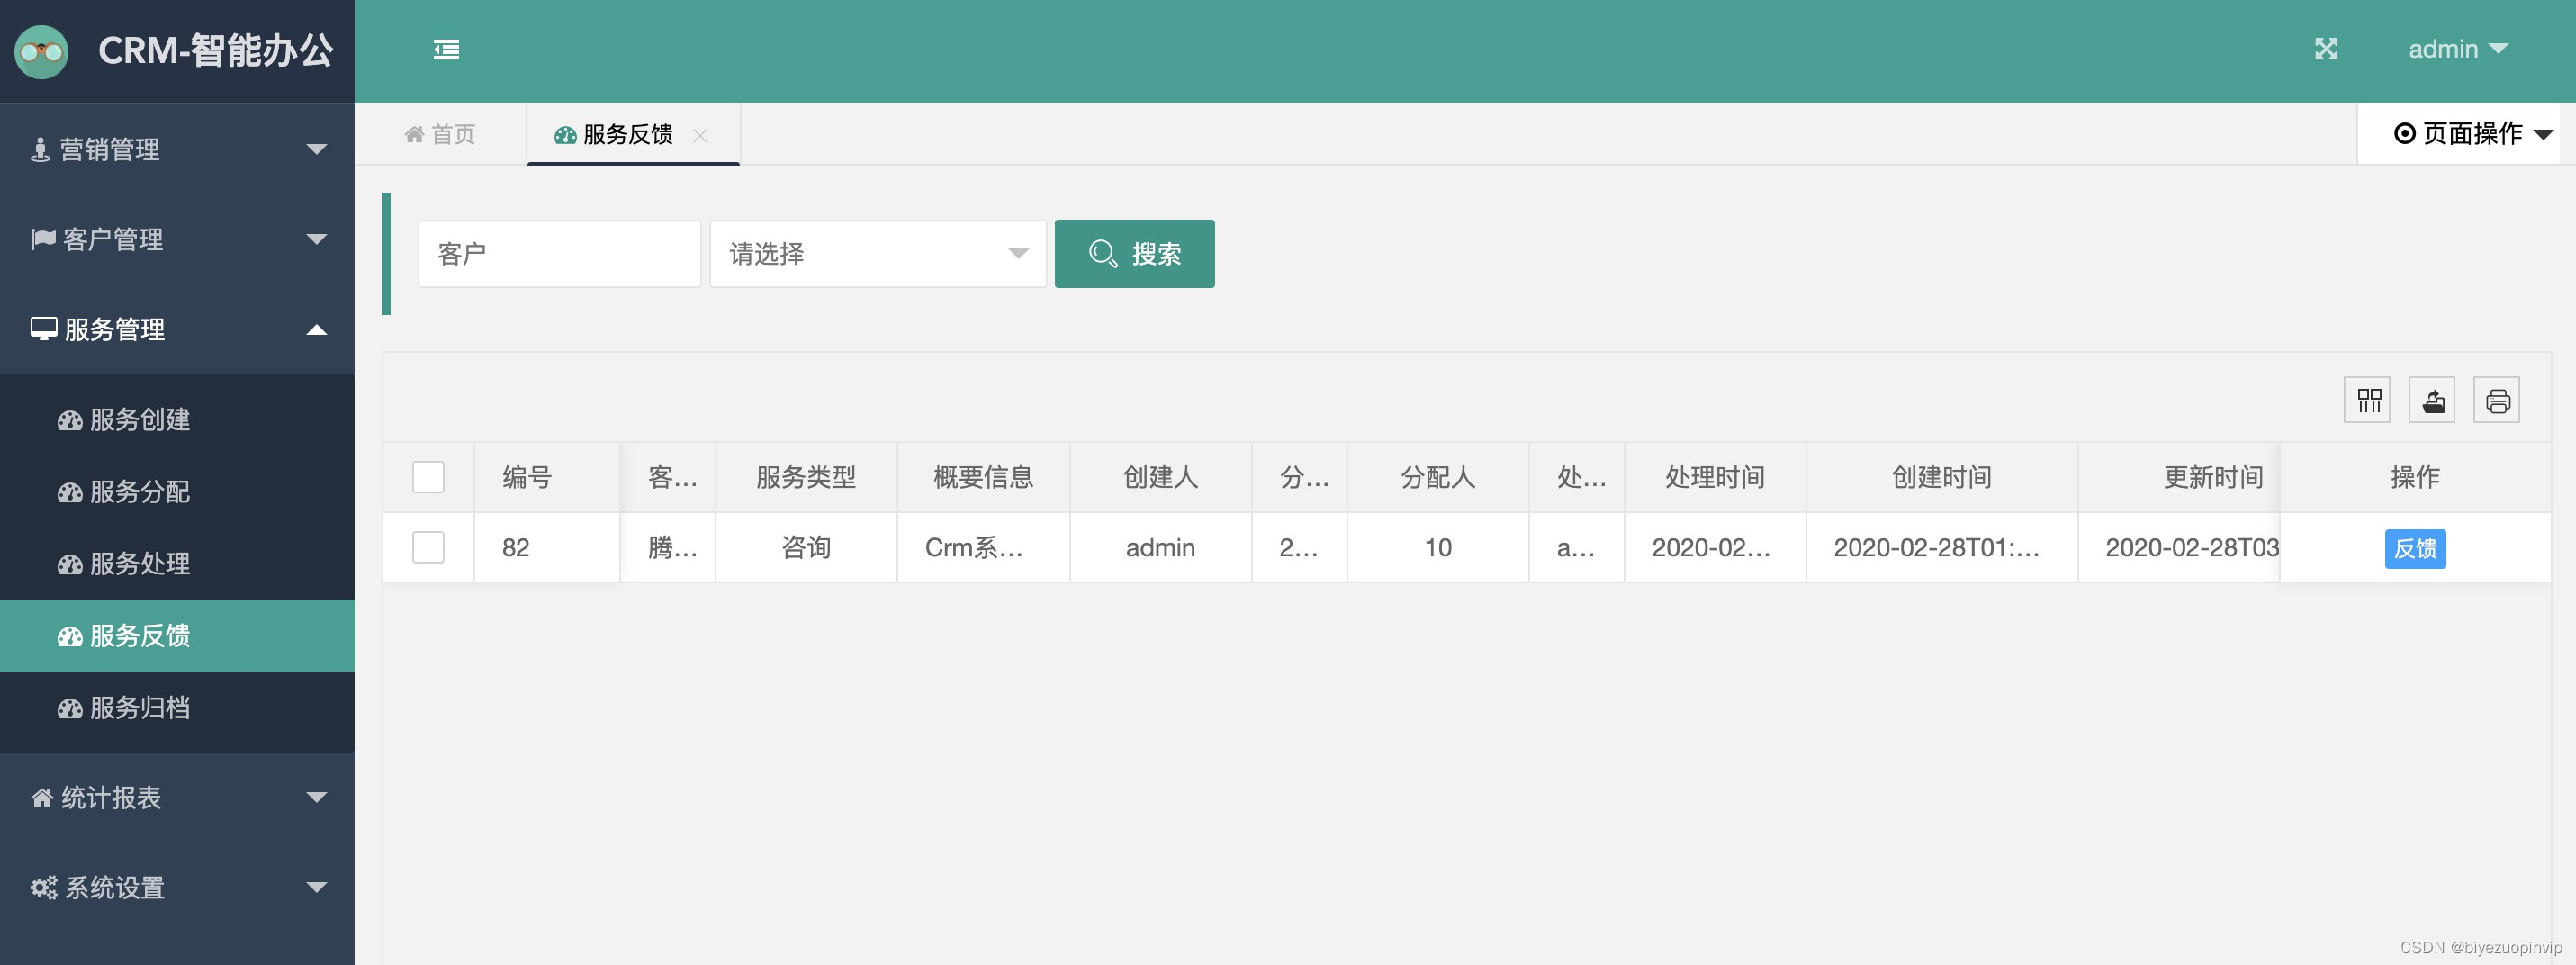Viewport: 2576px width, 965px height.
Task: Tick the checkbox for row 82
Action: (x=428, y=547)
